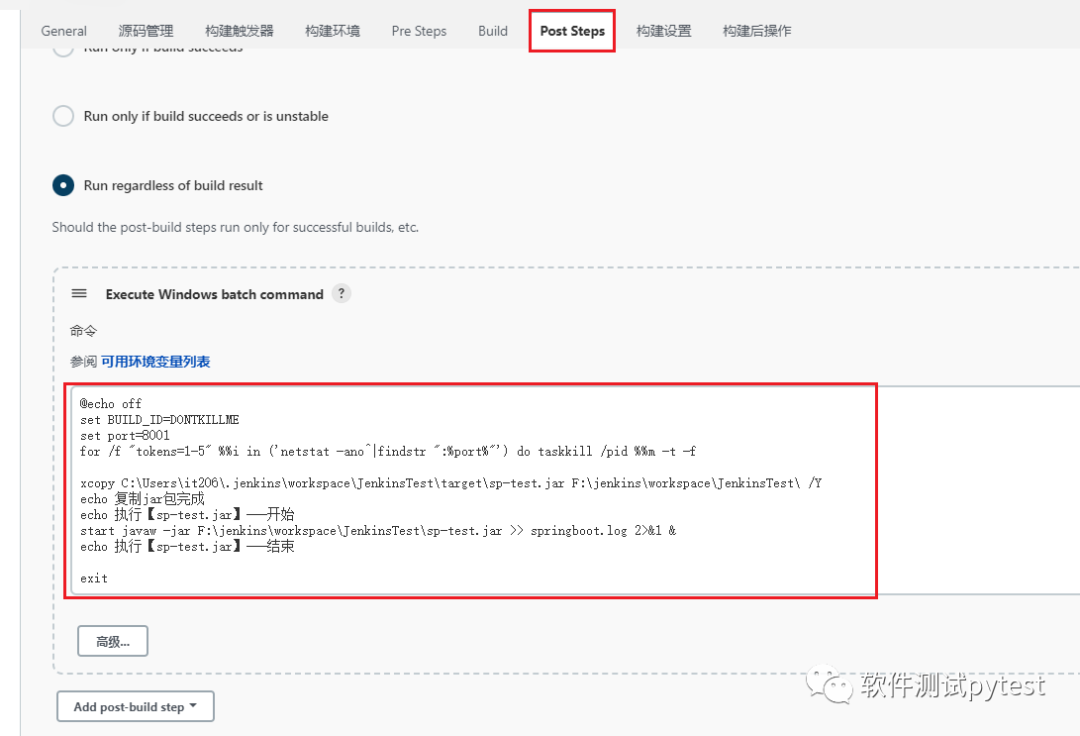Switch to the Build tab

click(x=492, y=31)
